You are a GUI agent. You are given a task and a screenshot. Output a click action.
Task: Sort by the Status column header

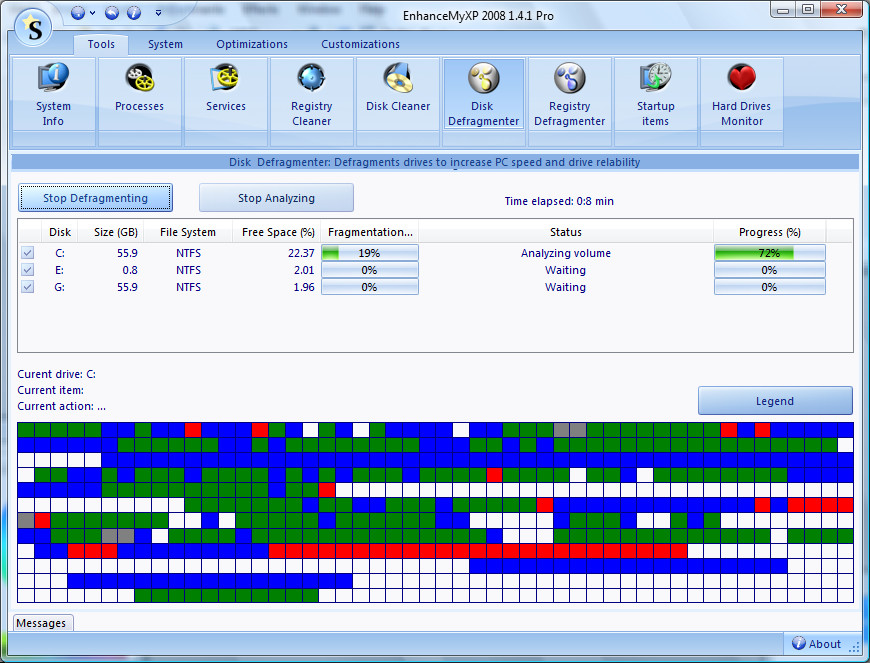click(x=565, y=232)
